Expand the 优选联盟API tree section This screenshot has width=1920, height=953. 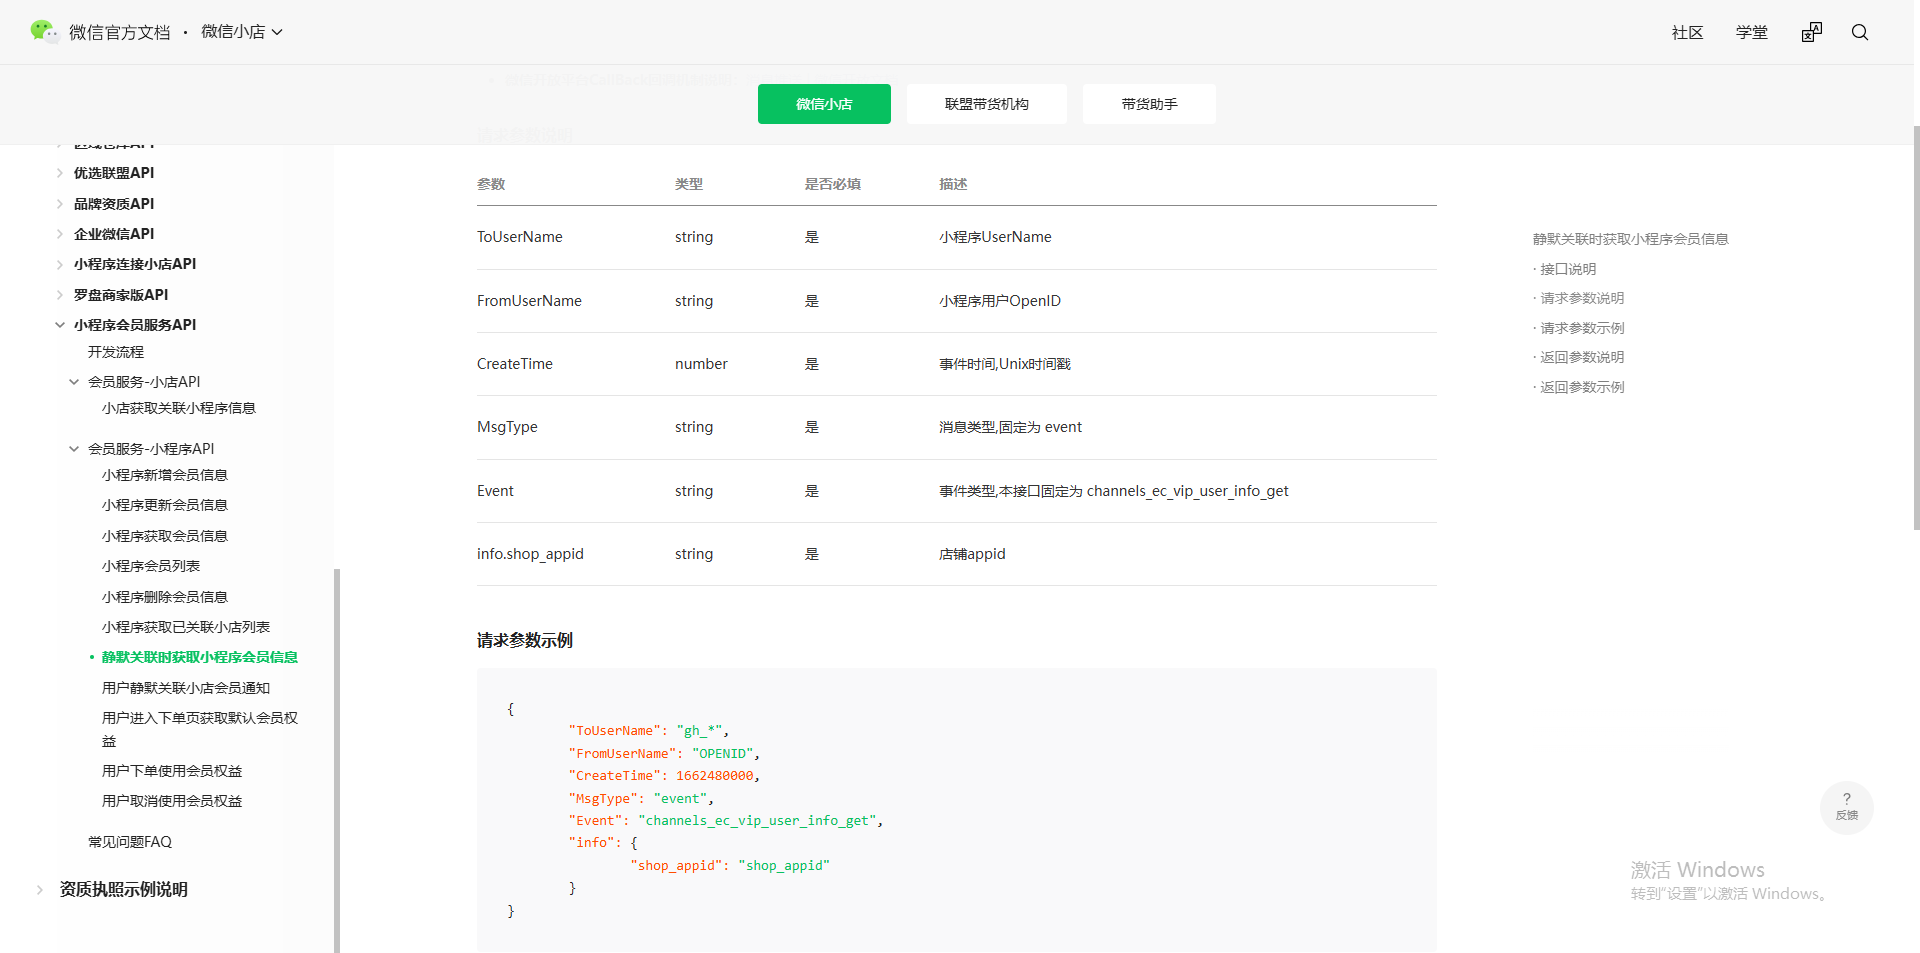point(60,173)
